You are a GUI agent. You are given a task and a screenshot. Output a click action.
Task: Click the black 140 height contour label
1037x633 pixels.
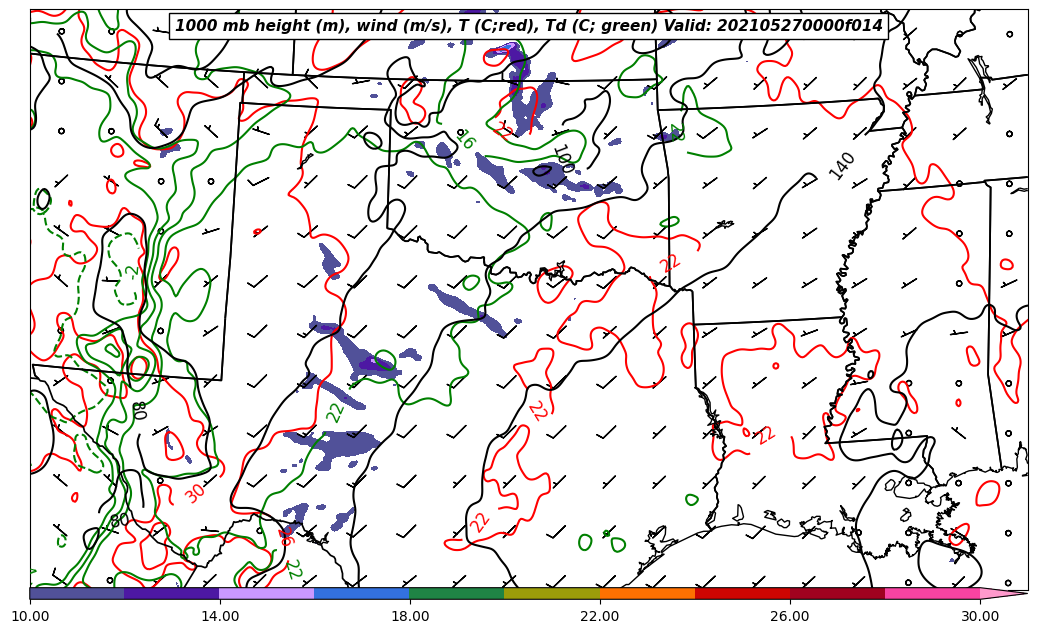pyautogui.click(x=842, y=166)
